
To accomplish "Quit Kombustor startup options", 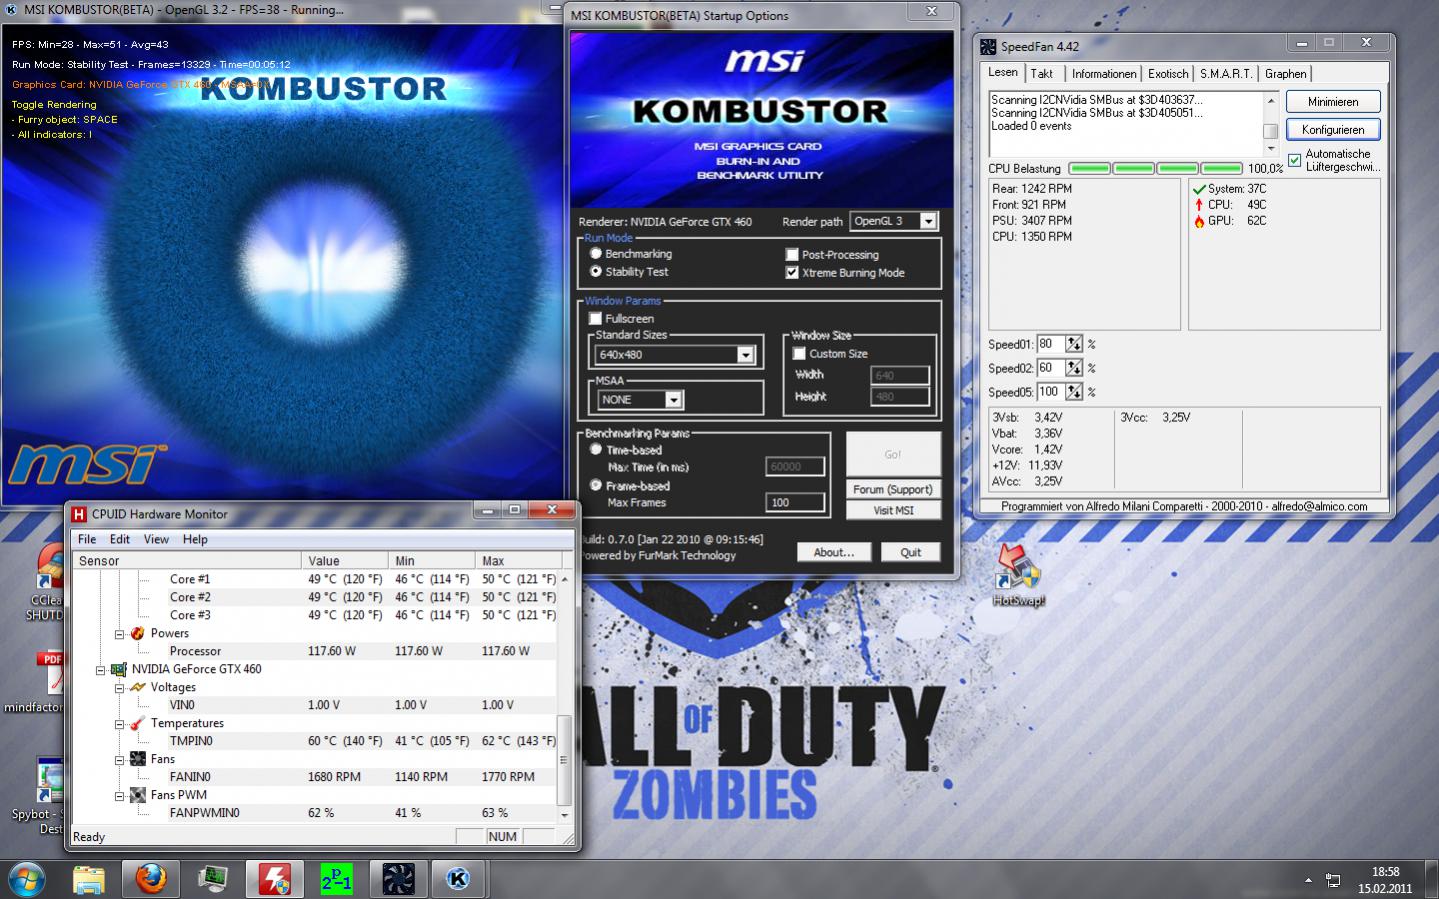I will [910, 552].
